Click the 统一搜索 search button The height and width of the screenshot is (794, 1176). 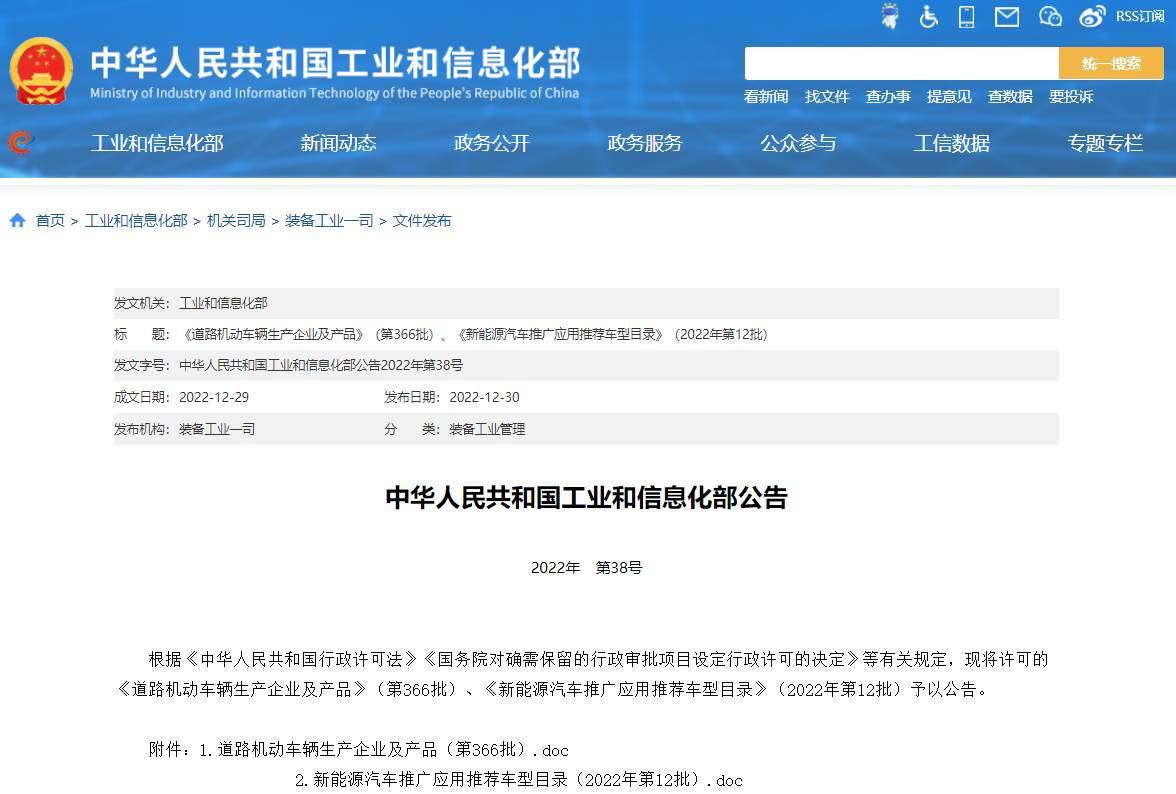pyautogui.click(x=1110, y=62)
